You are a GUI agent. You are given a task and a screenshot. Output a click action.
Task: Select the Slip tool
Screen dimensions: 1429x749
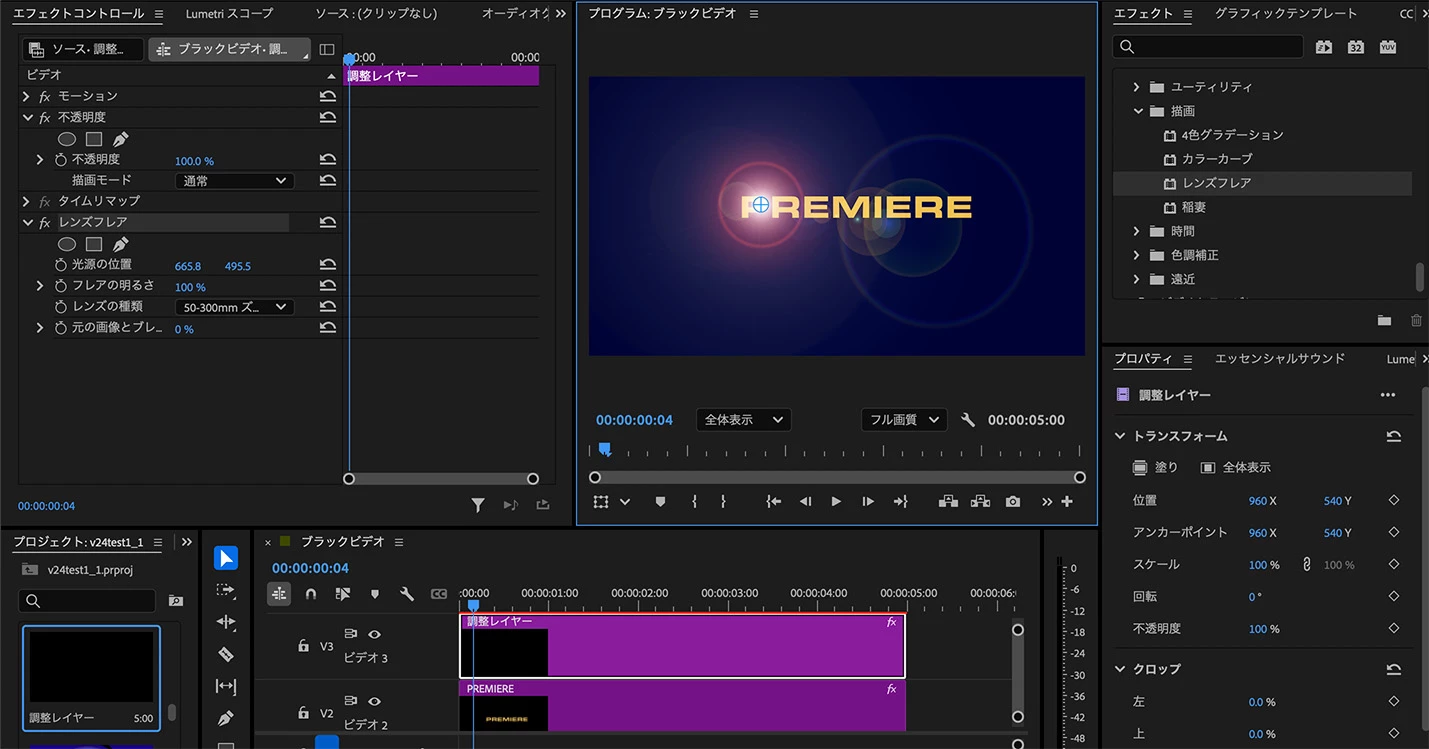pyautogui.click(x=226, y=686)
